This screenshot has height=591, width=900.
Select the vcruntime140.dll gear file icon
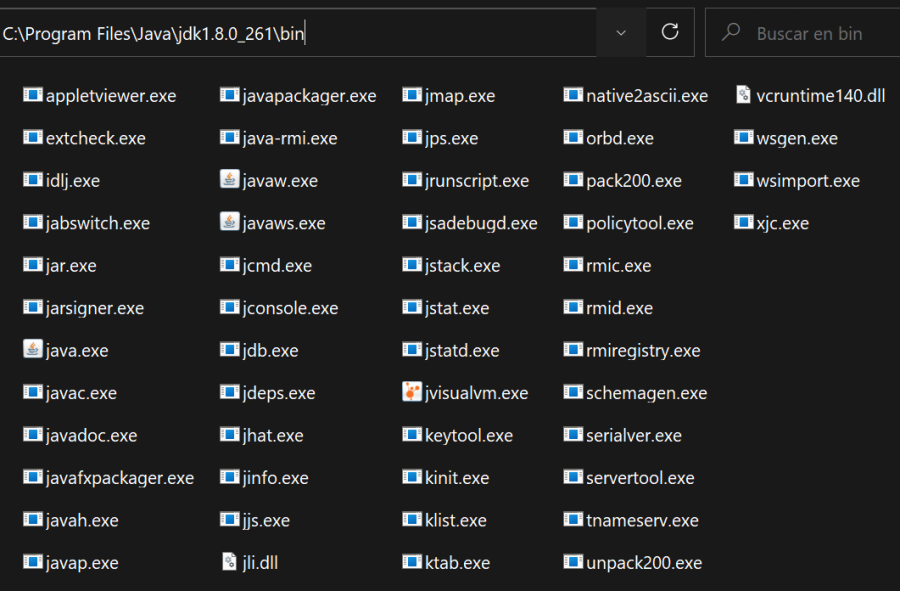click(x=743, y=95)
